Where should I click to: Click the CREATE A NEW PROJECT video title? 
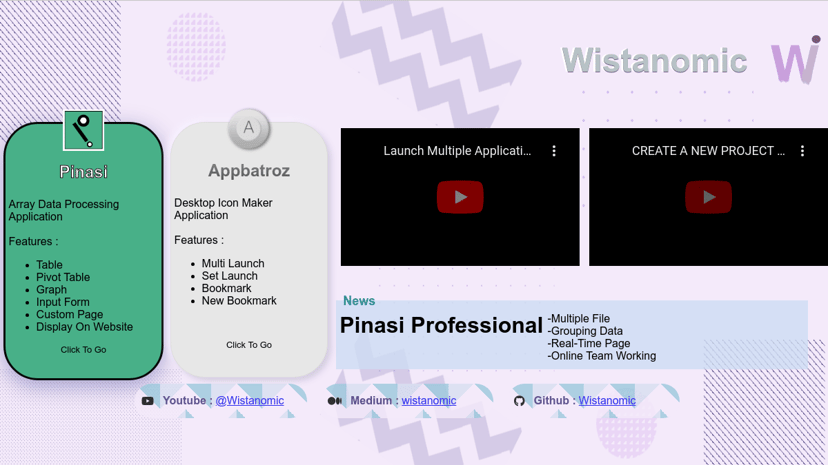click(x=708, y=151)
